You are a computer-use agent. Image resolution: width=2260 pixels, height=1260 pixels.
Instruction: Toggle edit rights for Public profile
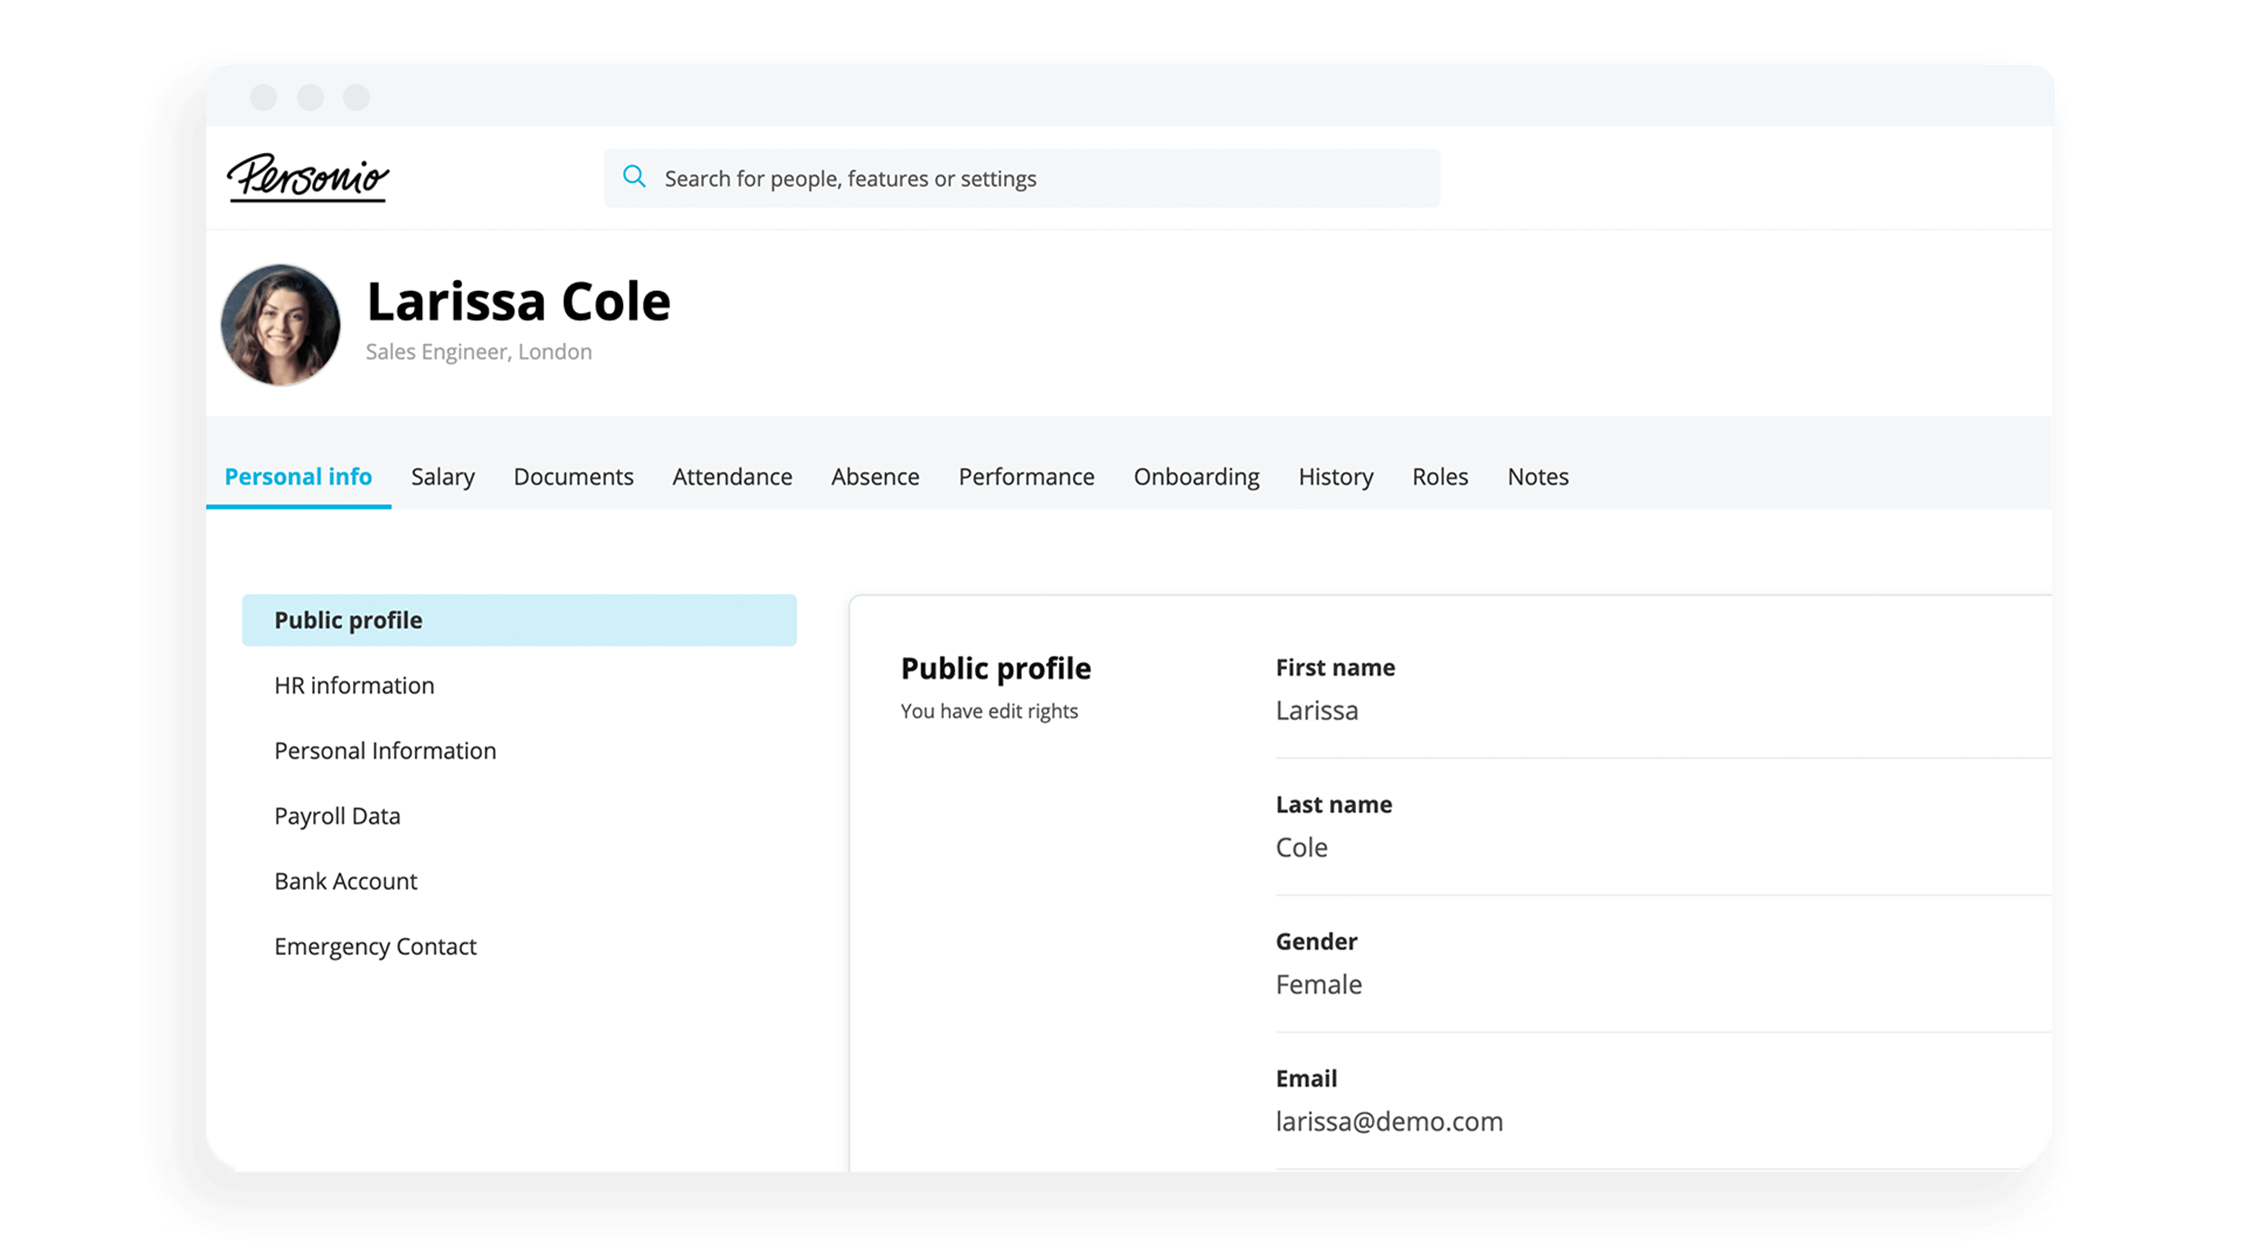(990, 711)
